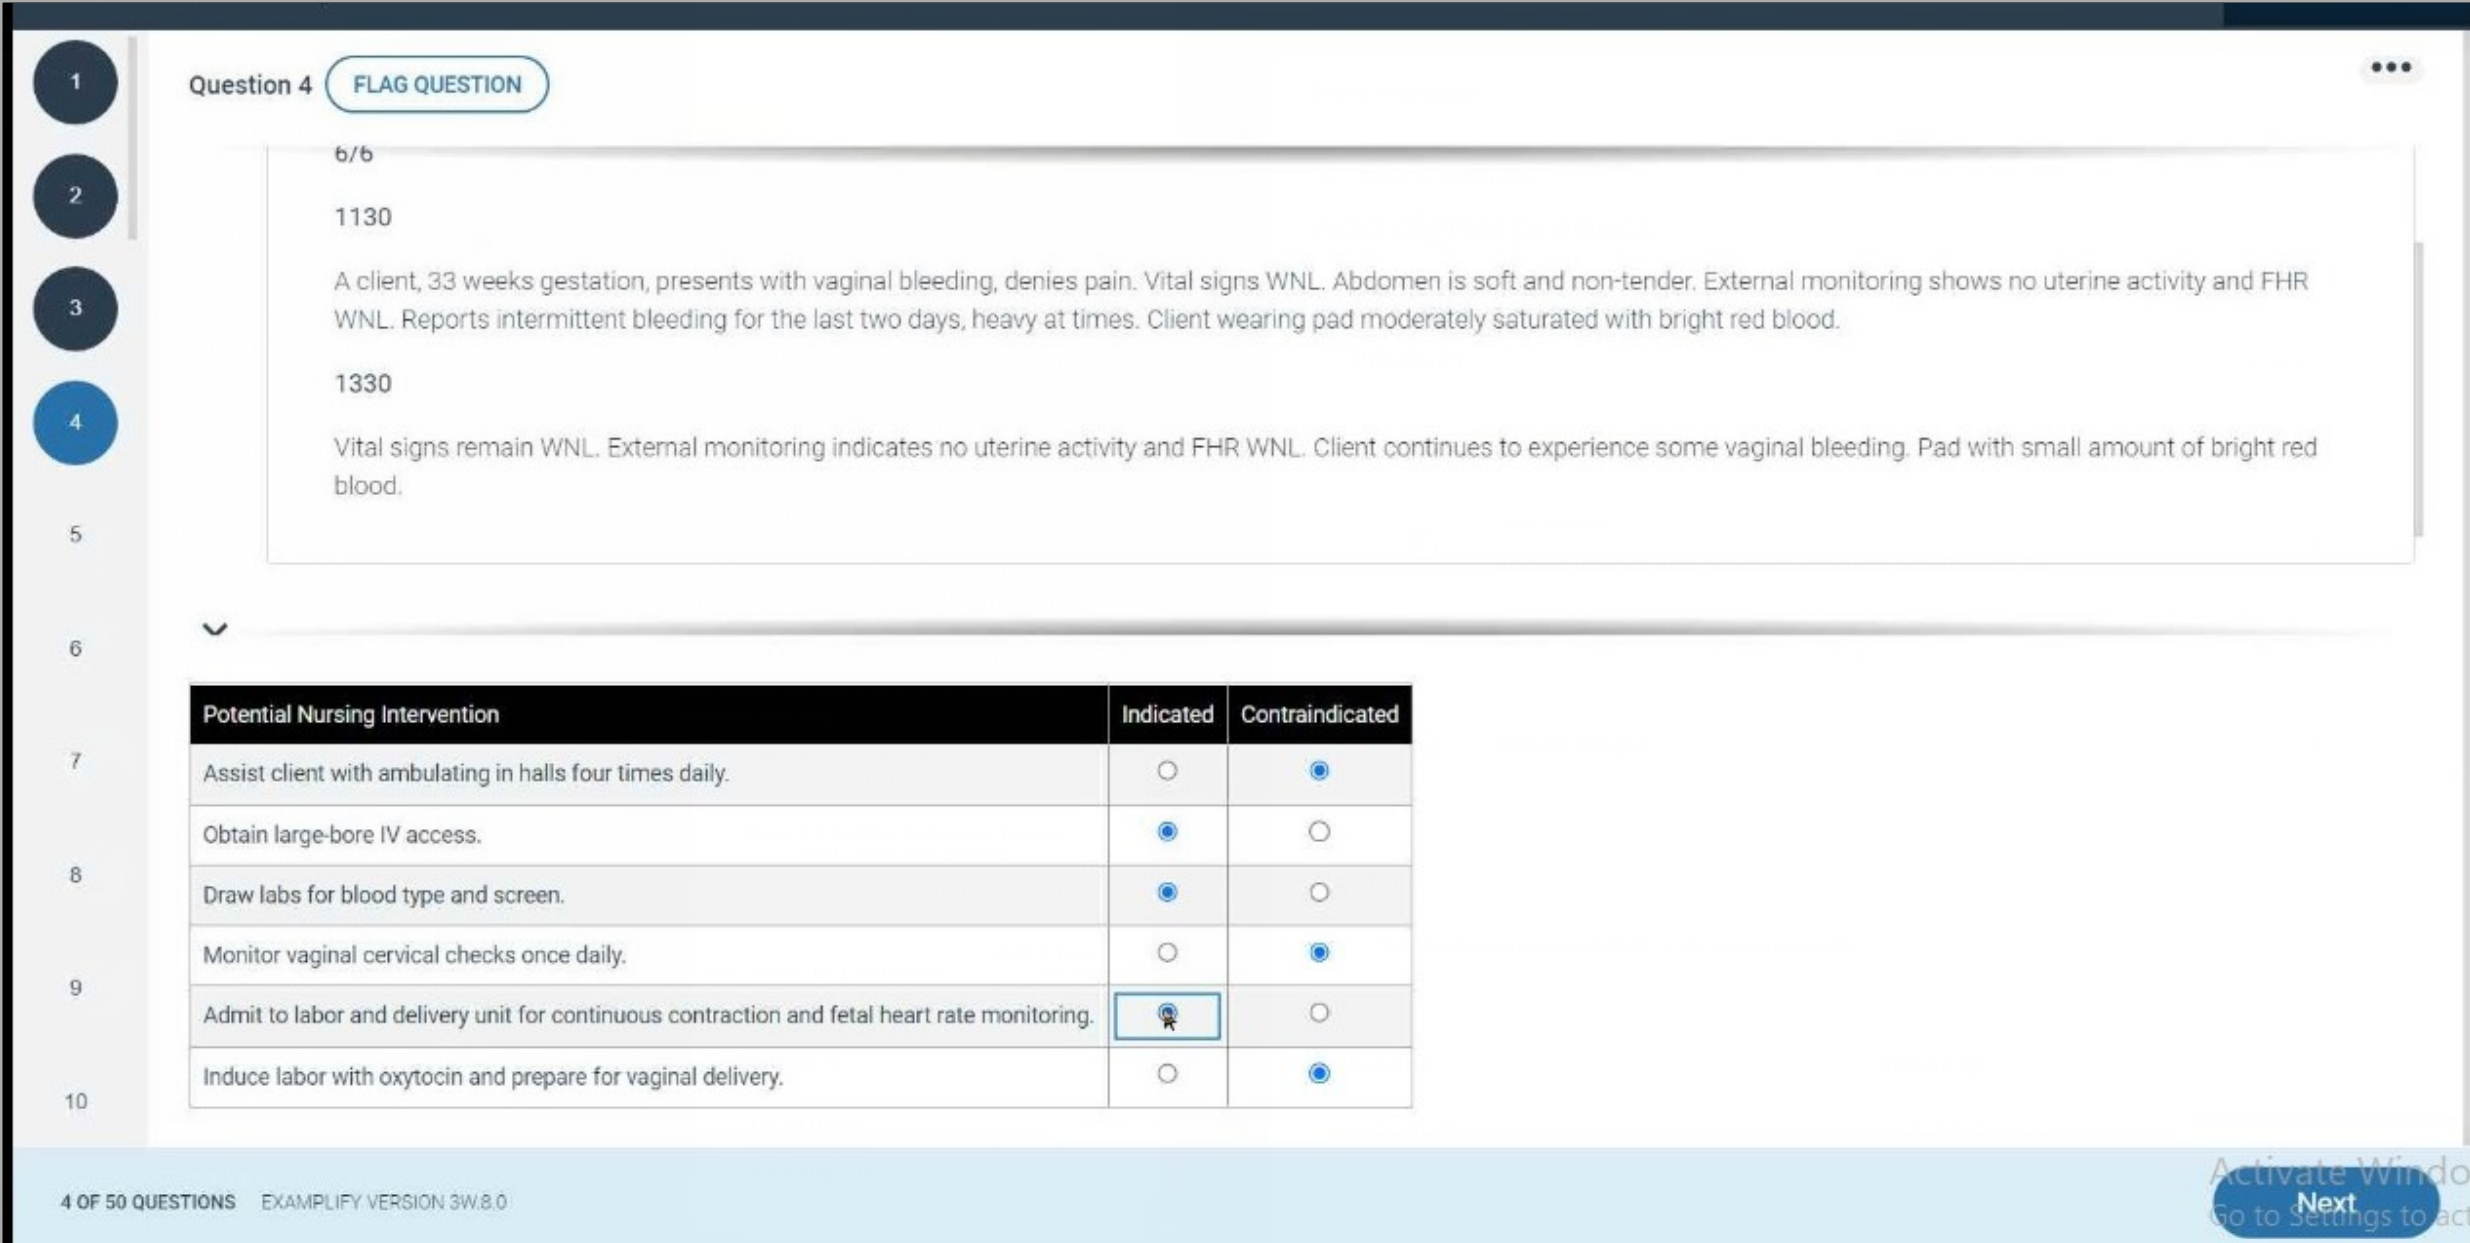The height and width of the screenshot is (1243, 2470).
Task: Go to question 1 bubble
Action: [x=75, y=82]
